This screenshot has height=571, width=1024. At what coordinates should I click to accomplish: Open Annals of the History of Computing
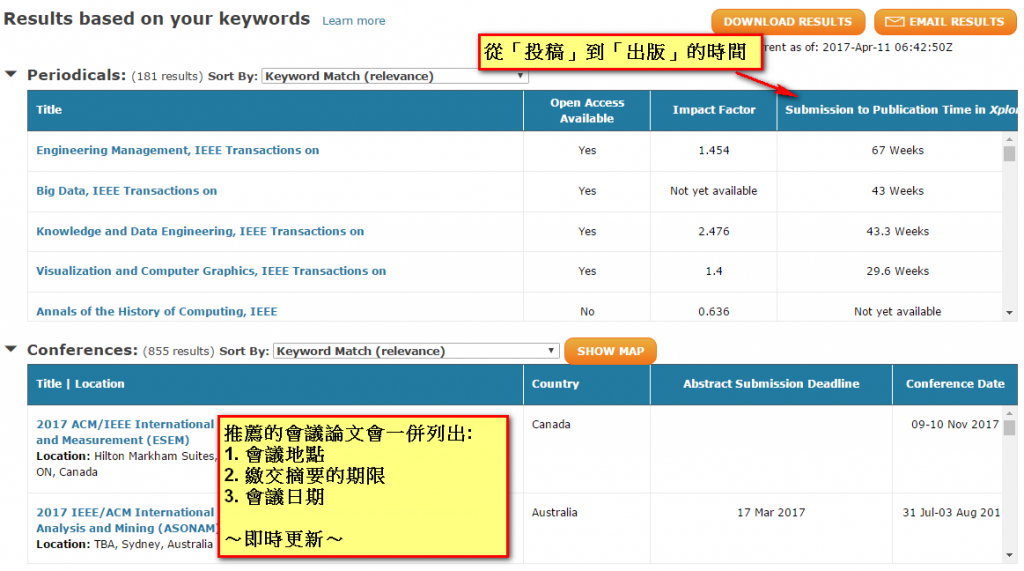[x=157, y=312]
